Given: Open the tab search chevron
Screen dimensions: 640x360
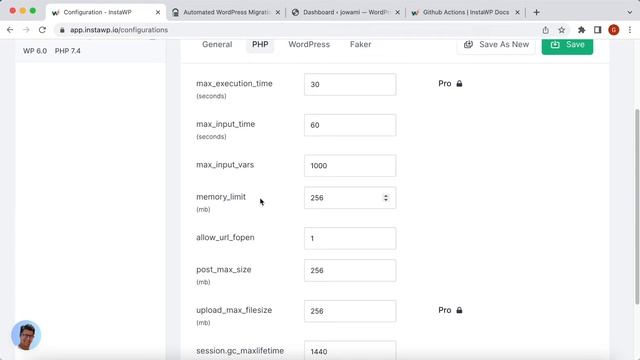Looking at the screenshot, I should (629, 12).
